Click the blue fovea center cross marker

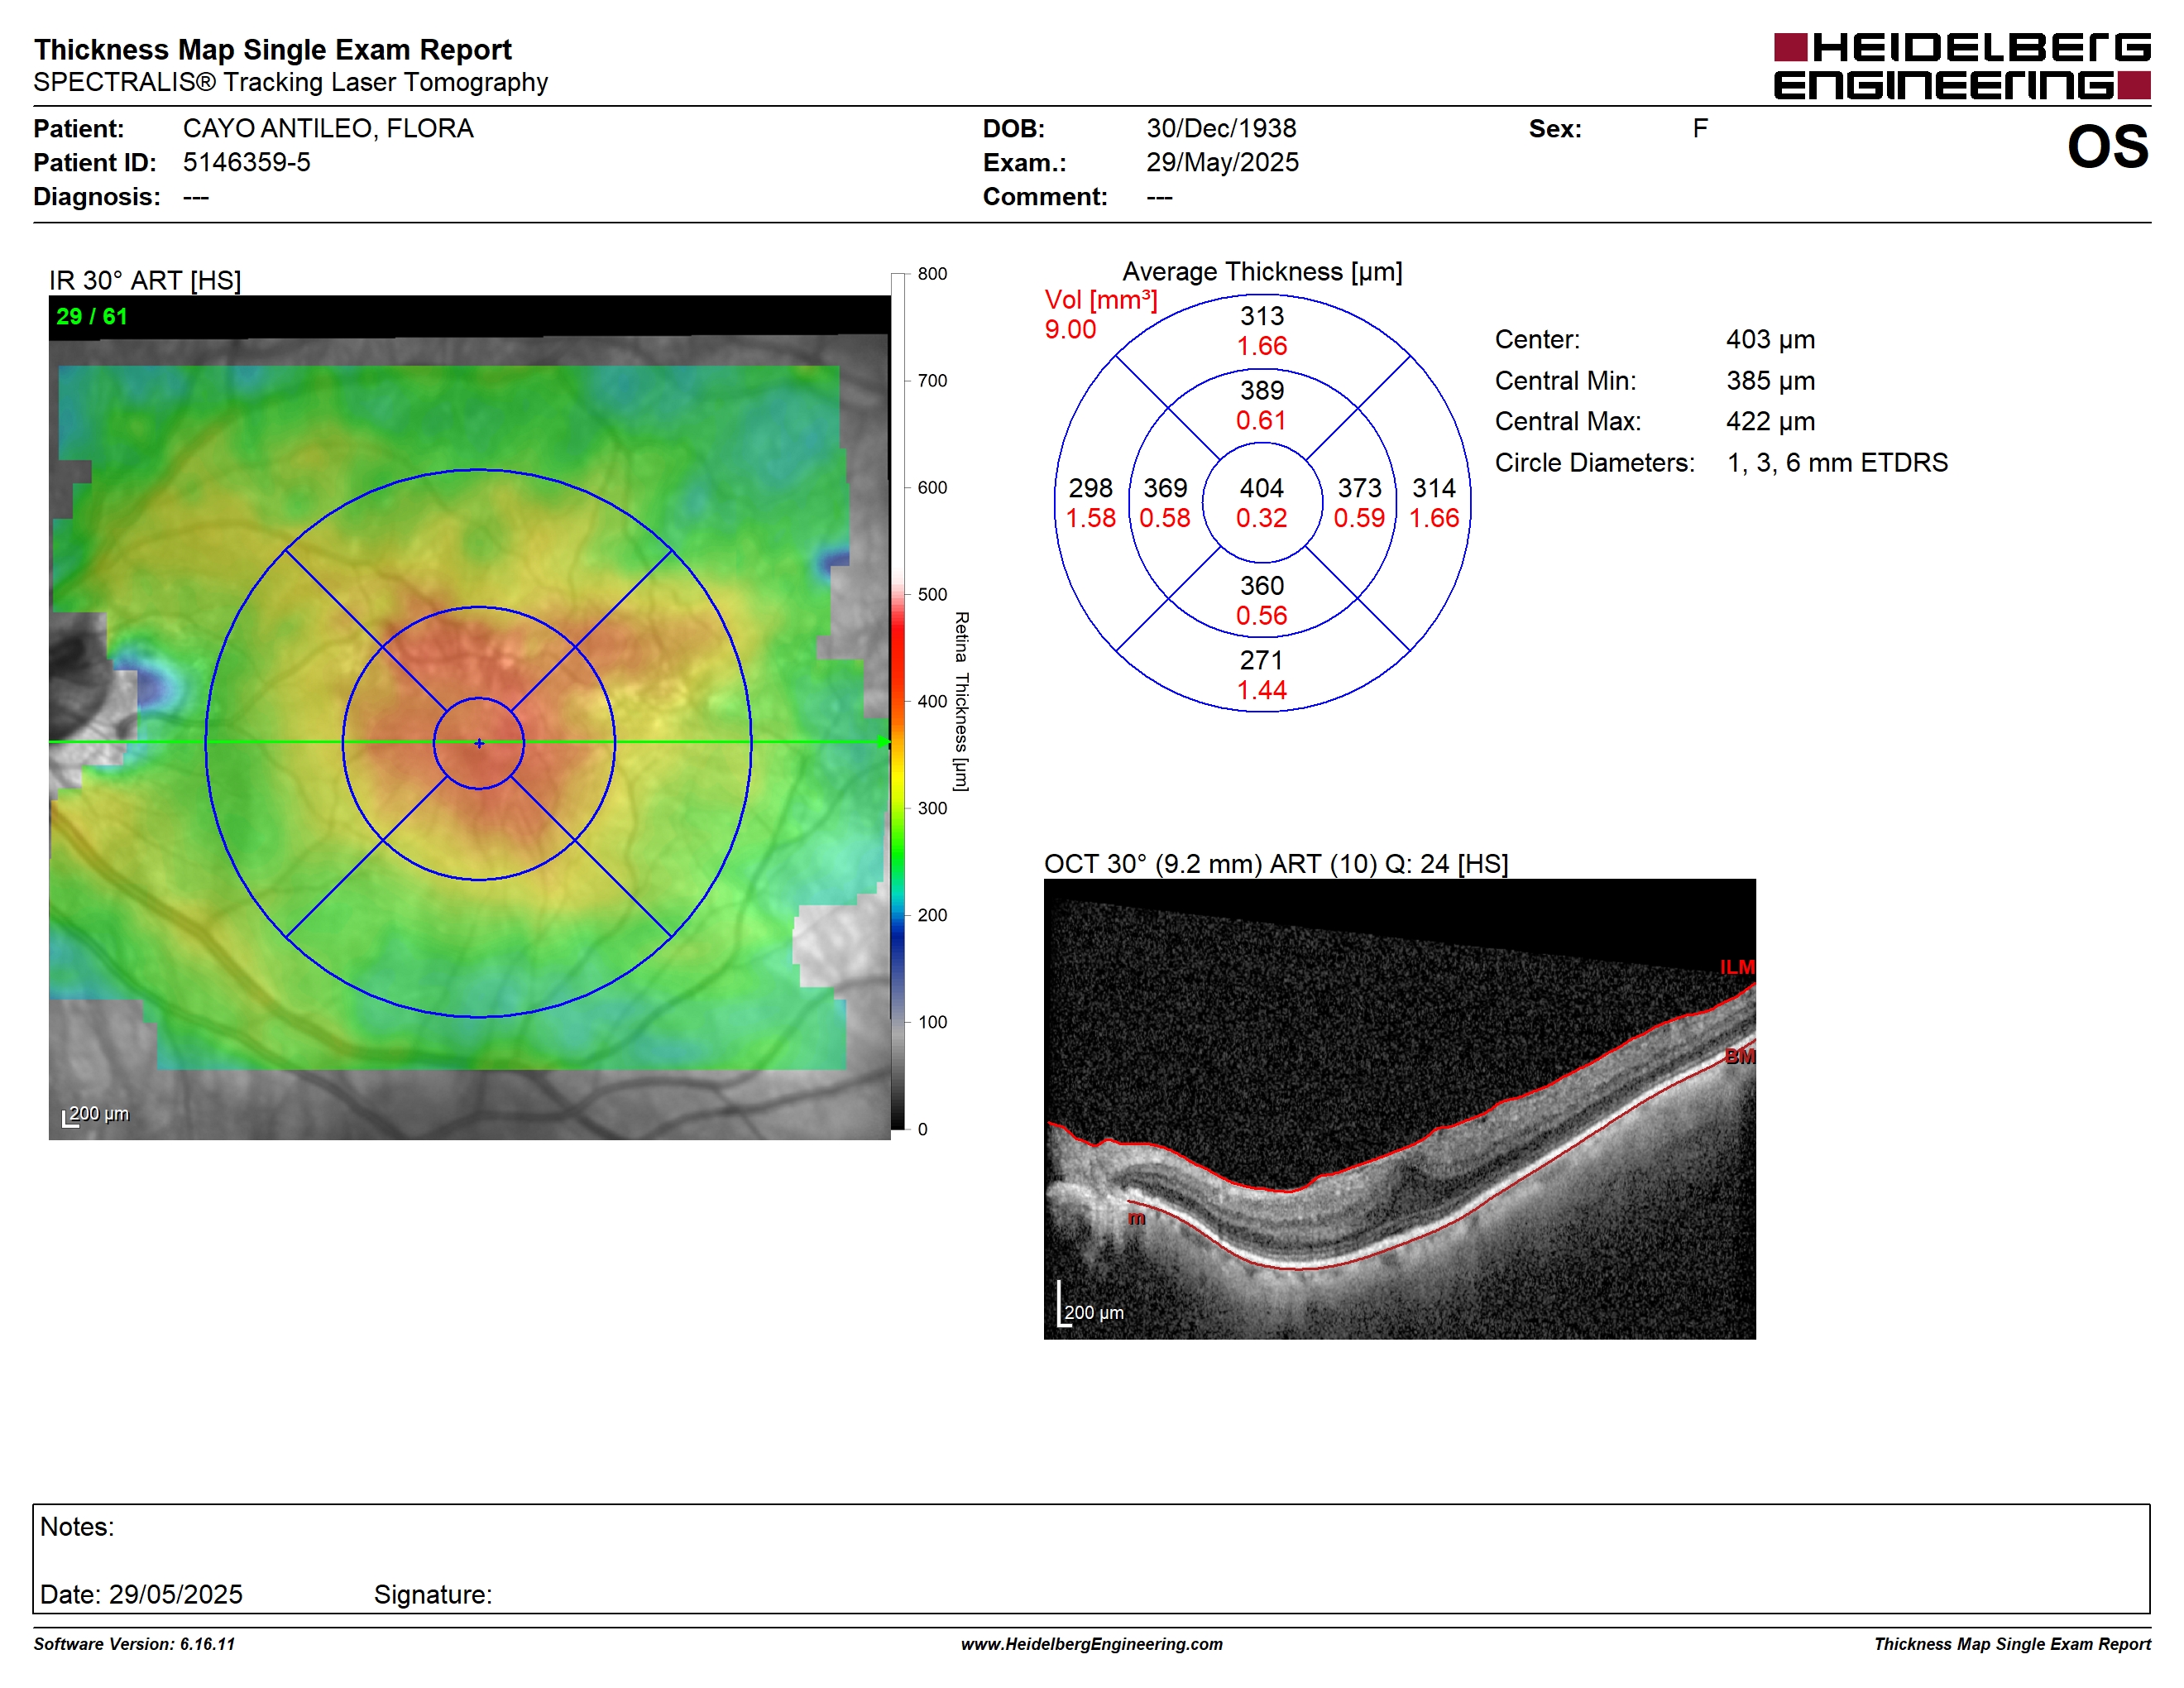pos(479,743)
